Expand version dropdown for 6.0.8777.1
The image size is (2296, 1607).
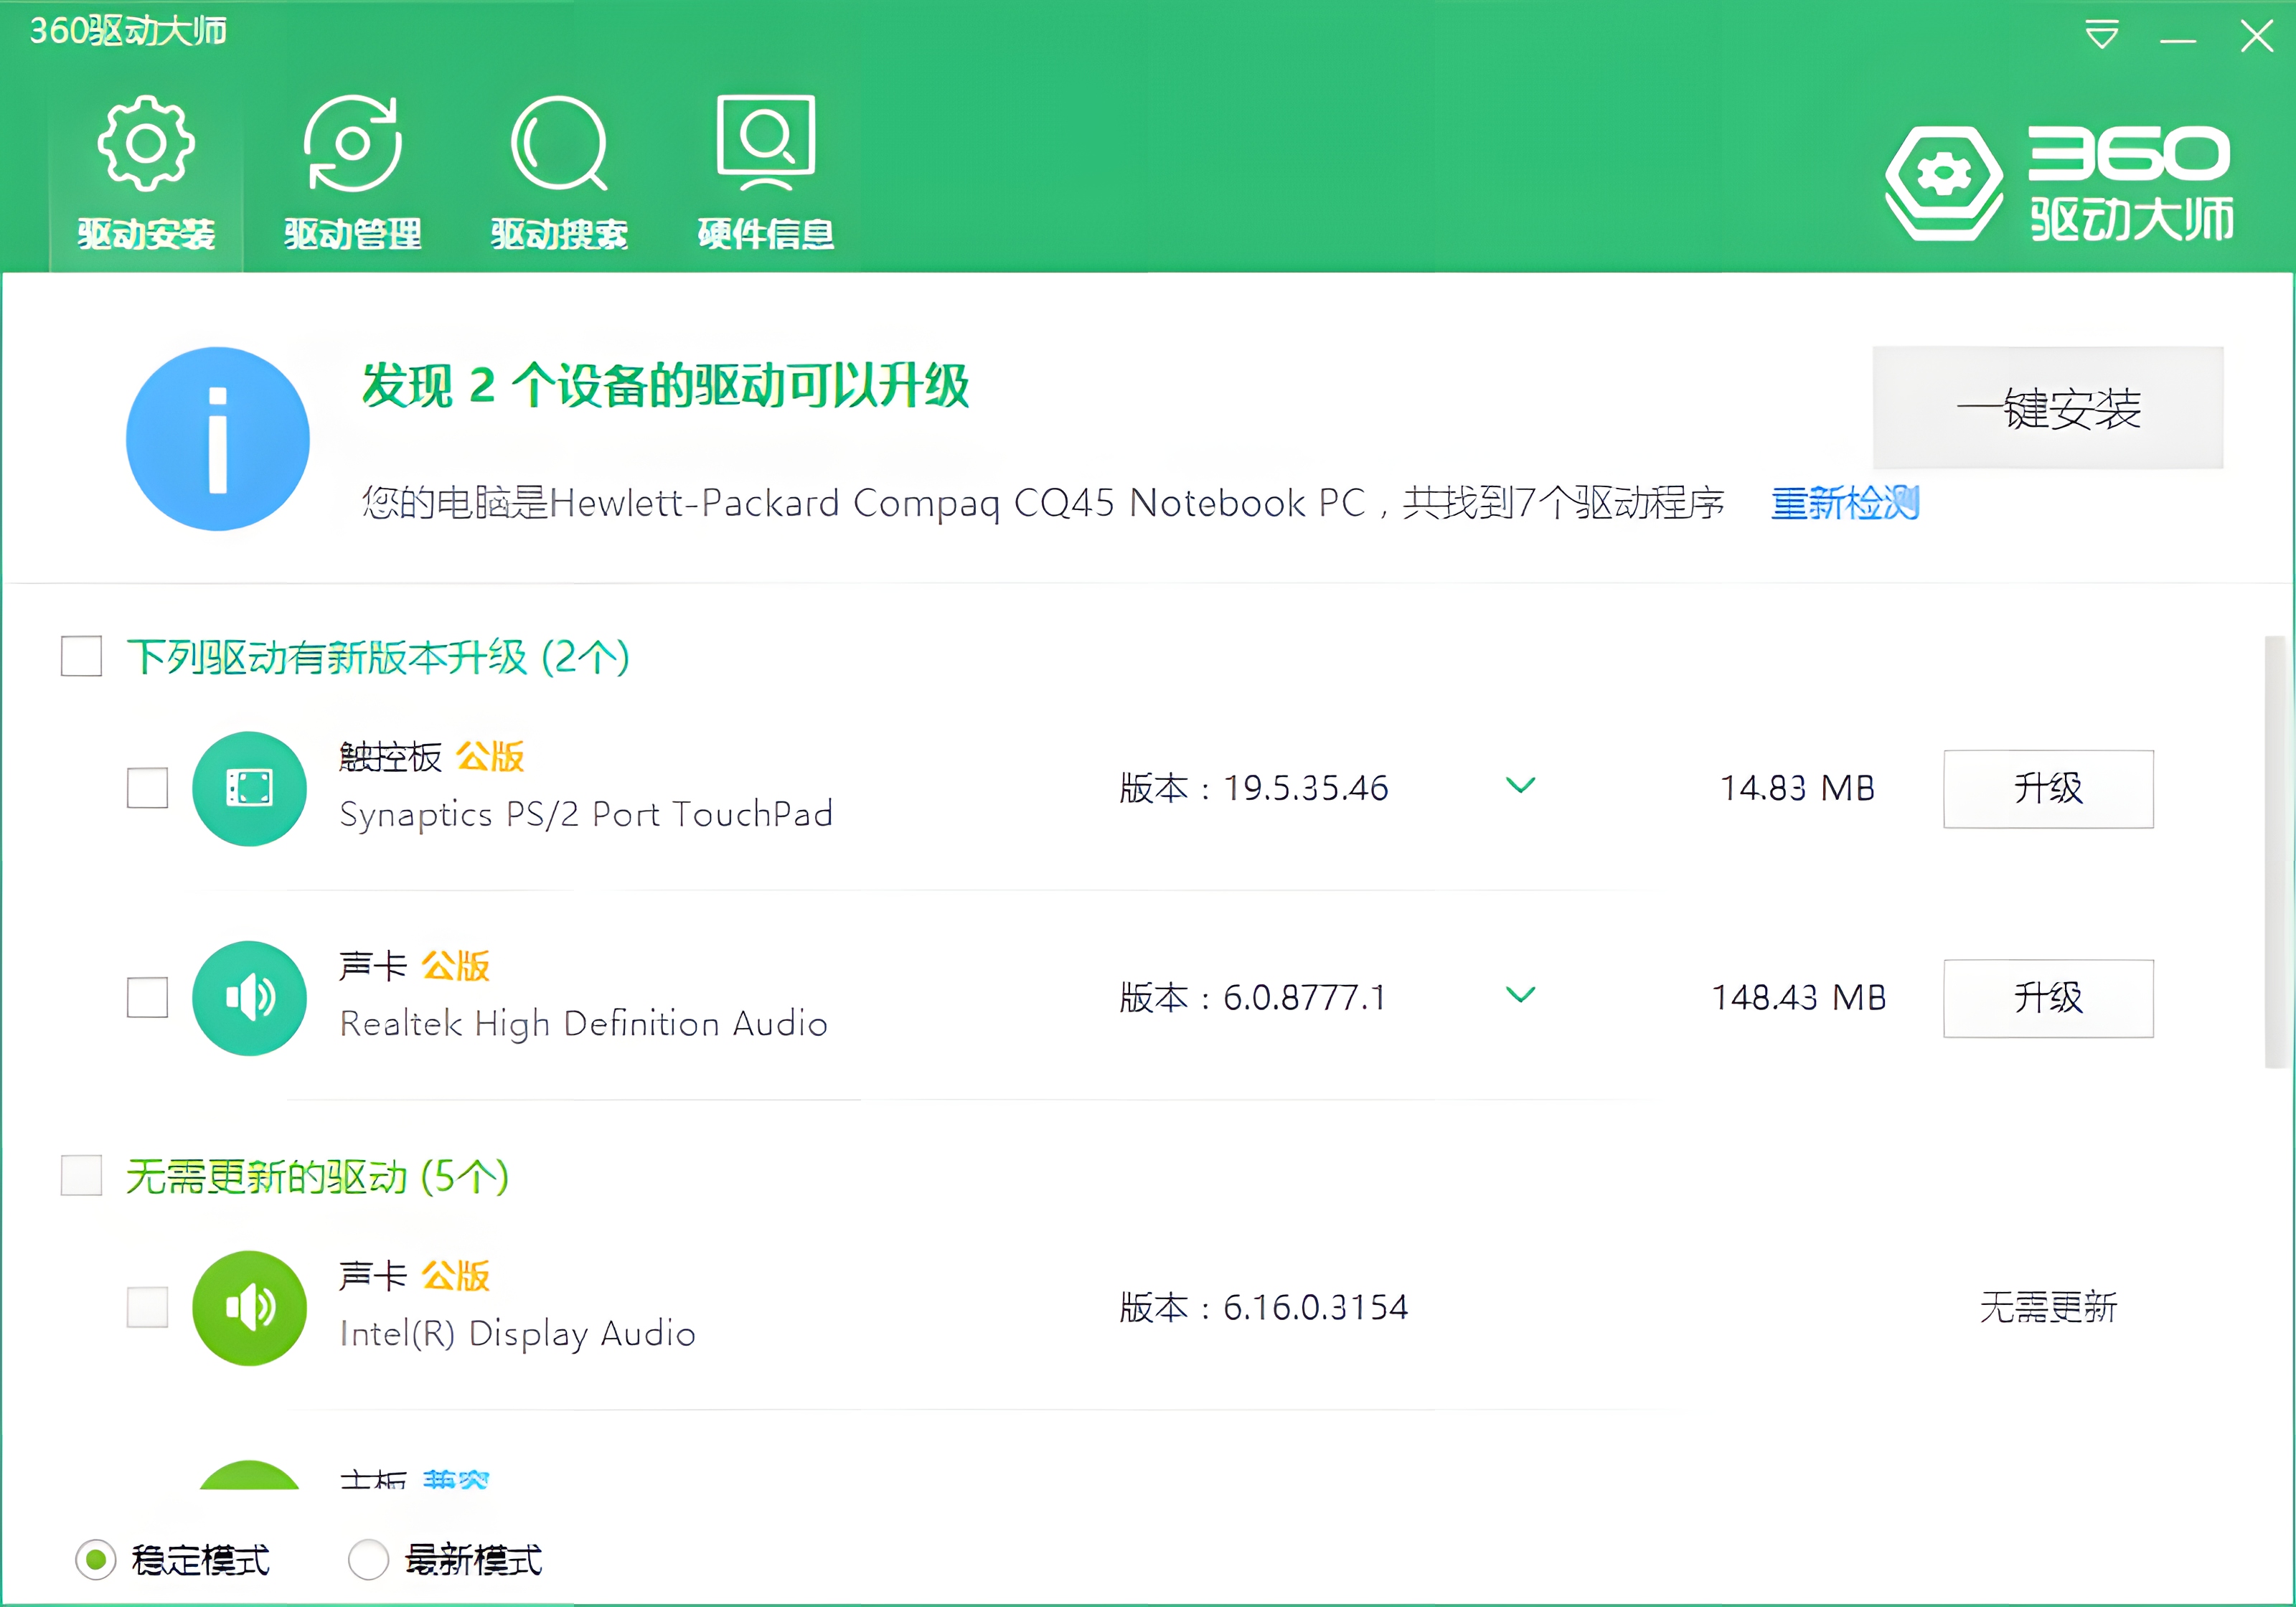click(1520, 995)
